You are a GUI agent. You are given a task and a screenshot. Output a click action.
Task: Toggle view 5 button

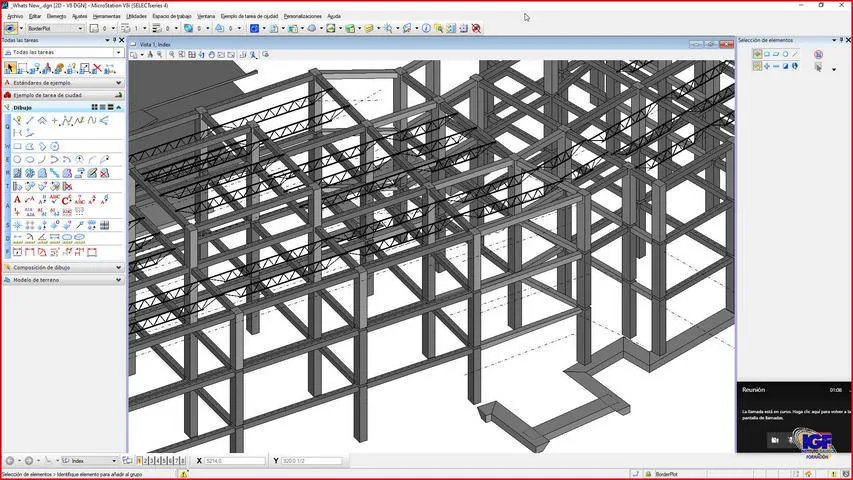point(164,460)
